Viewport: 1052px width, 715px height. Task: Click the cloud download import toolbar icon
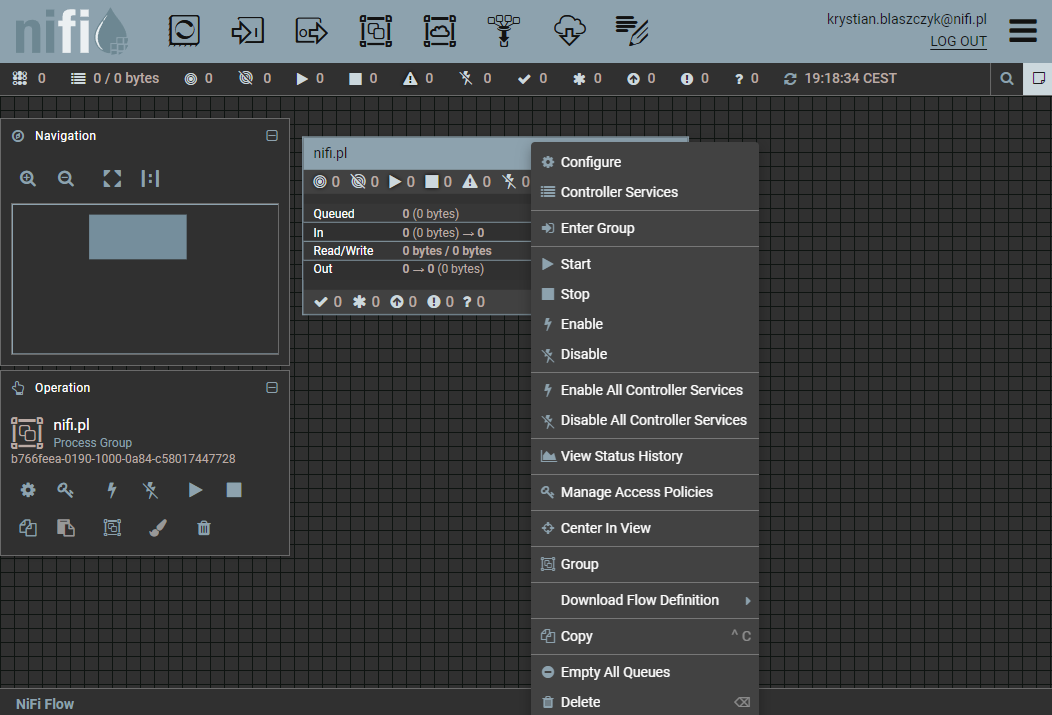[570, 31]
